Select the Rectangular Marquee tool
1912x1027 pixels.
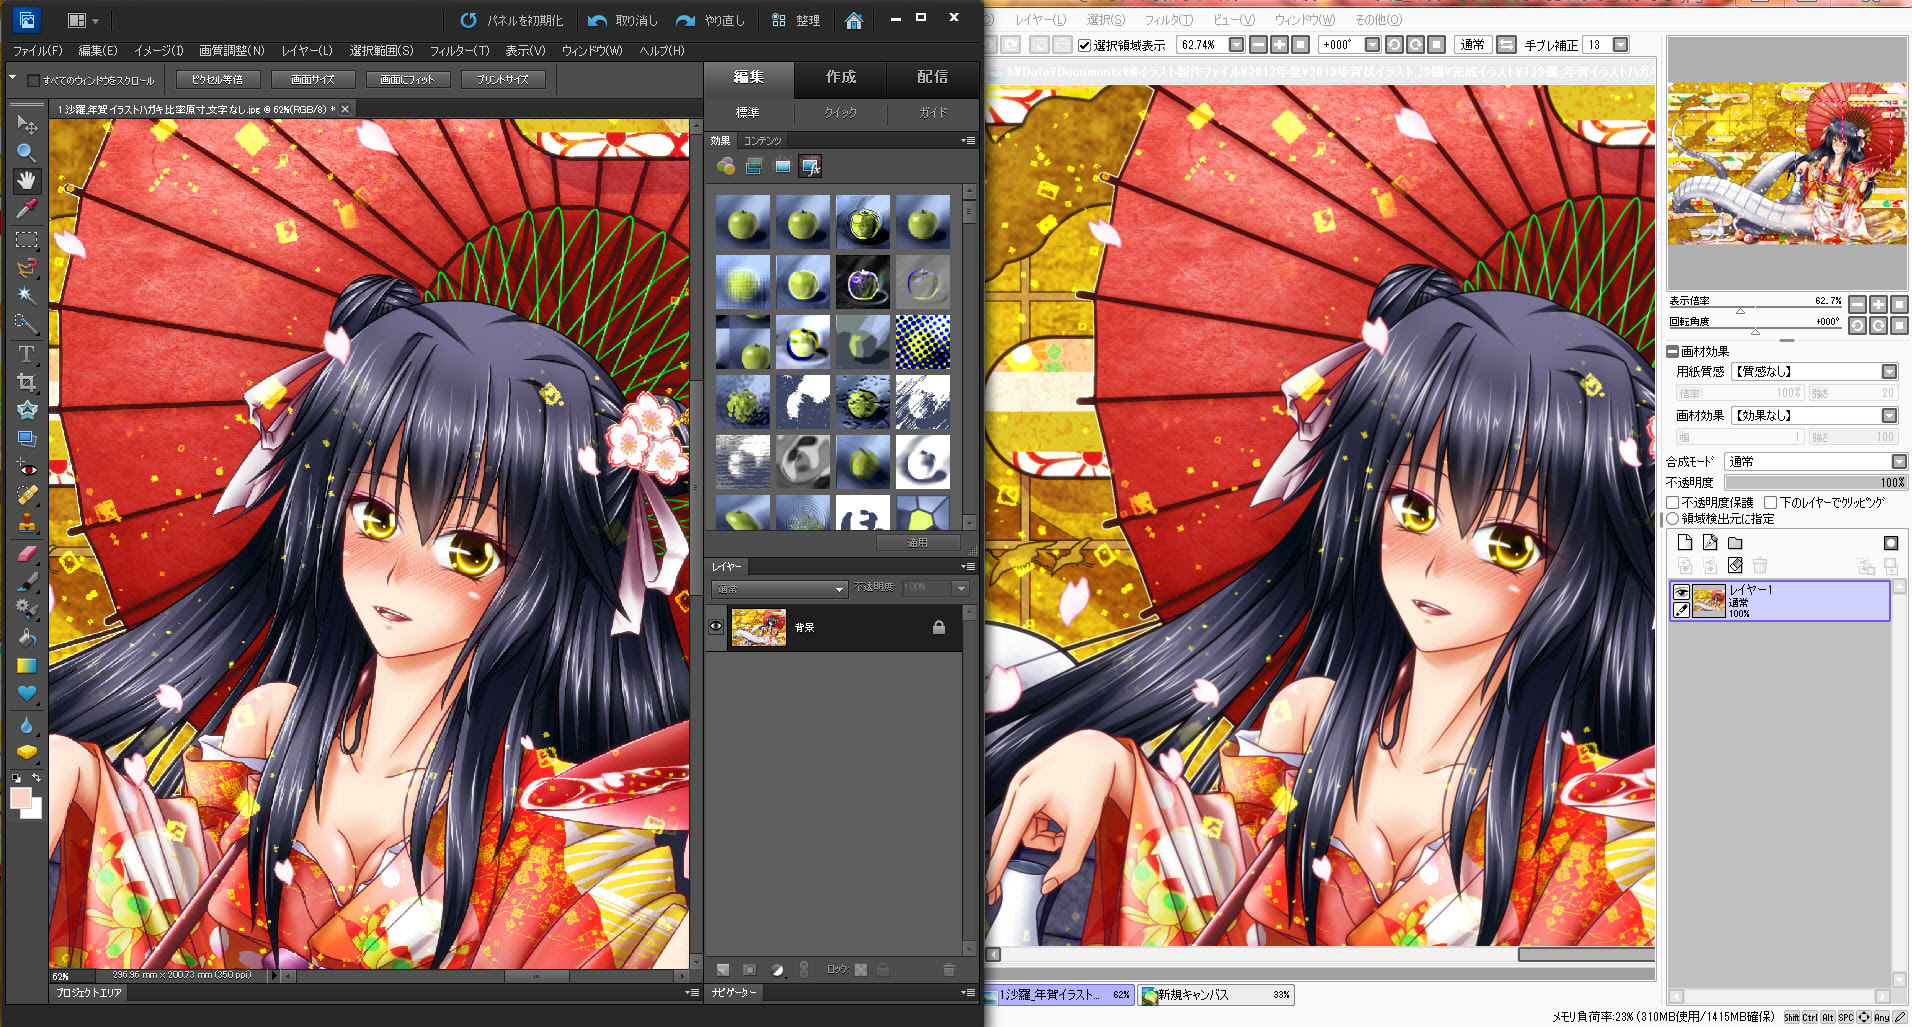pyautogui.click(x=27, y=239)
